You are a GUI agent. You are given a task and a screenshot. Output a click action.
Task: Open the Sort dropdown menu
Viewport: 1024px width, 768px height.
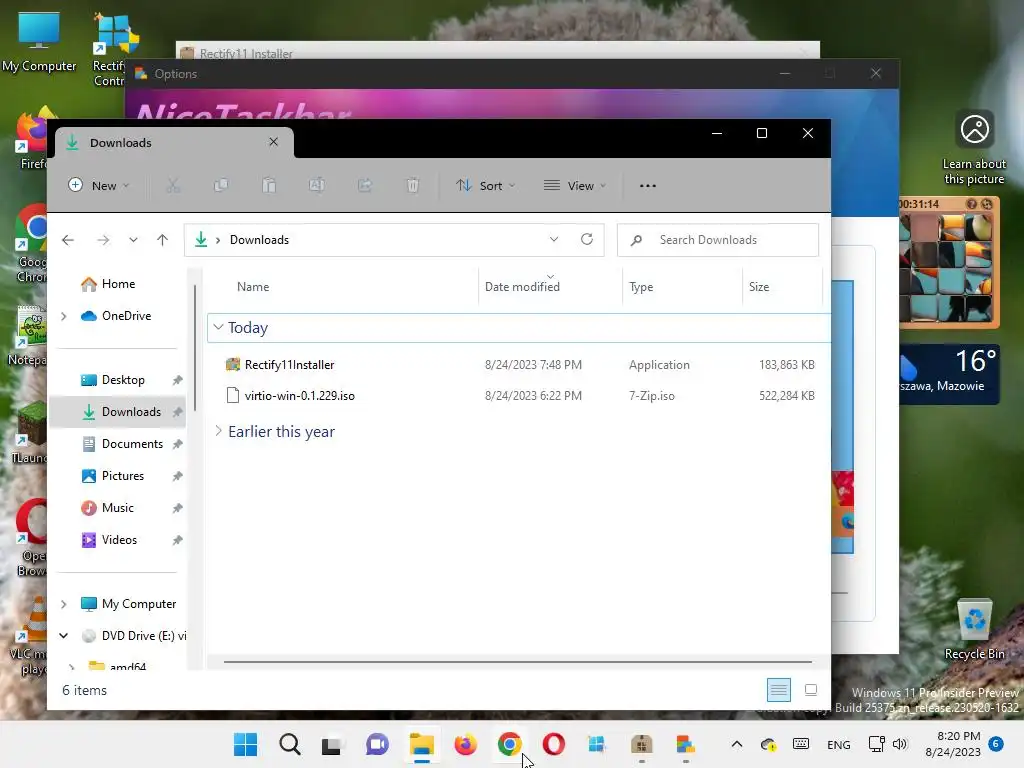pos(486,185)
